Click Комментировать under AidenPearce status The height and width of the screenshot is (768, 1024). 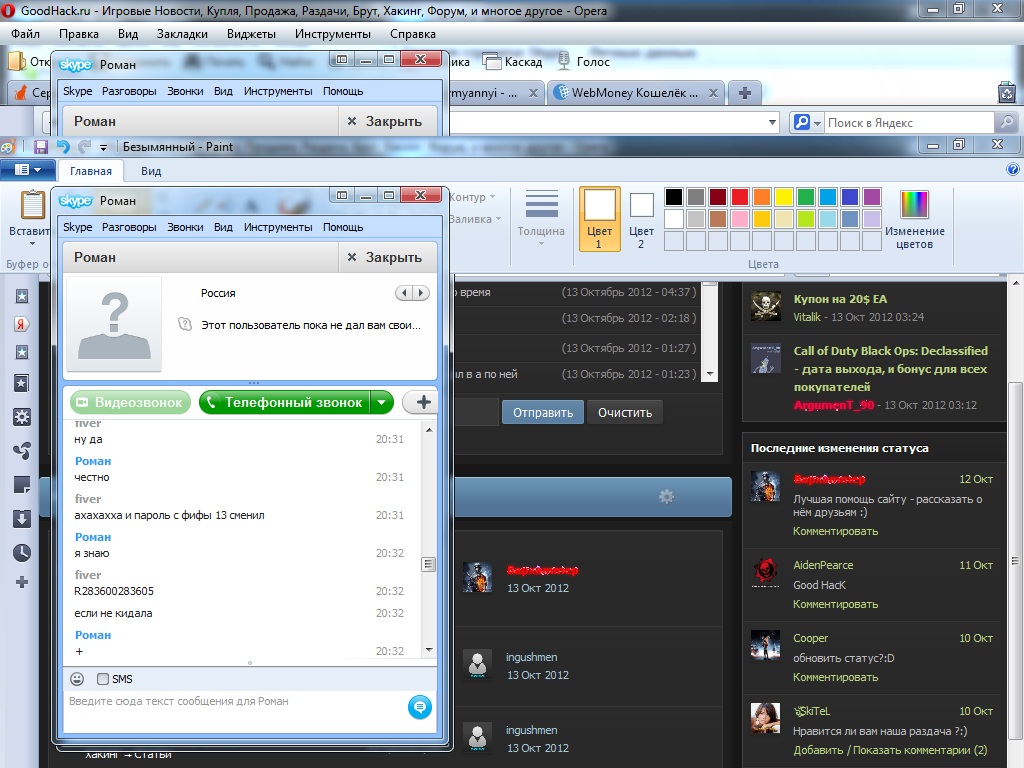pyautogui.click(x=835, y=604)
